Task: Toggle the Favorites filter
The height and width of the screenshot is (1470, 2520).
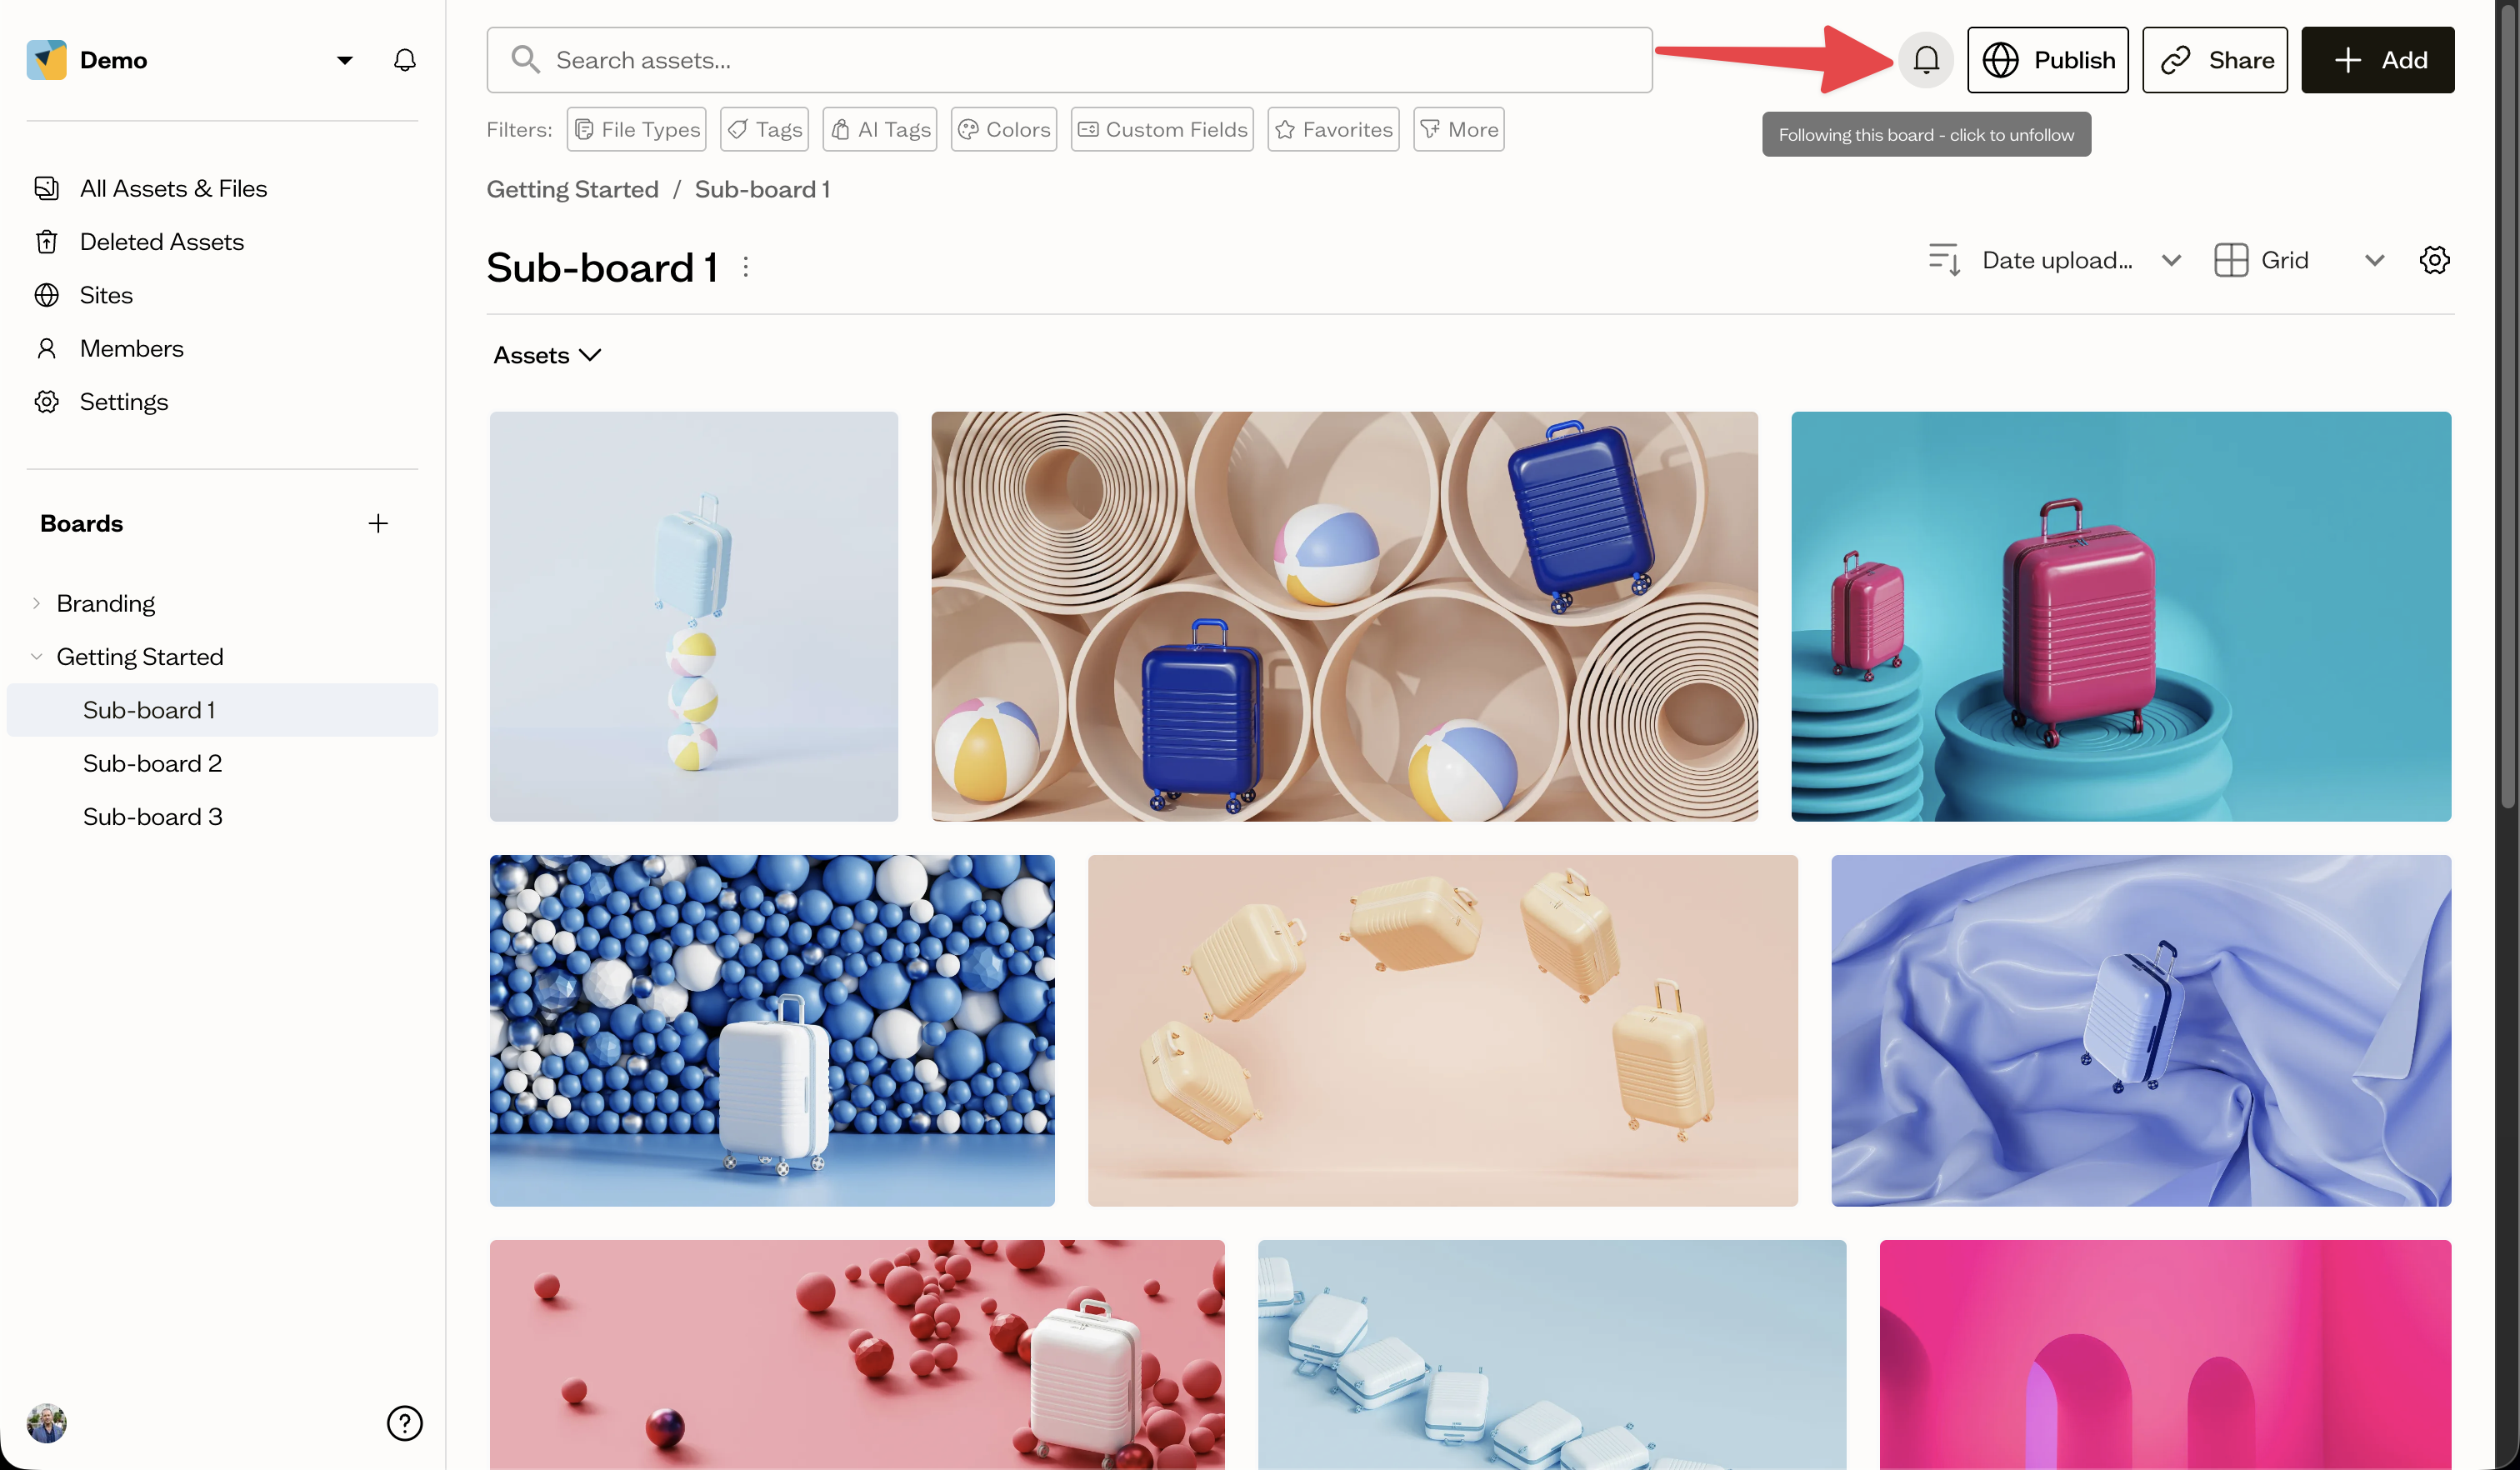Action: (1333, 129)
